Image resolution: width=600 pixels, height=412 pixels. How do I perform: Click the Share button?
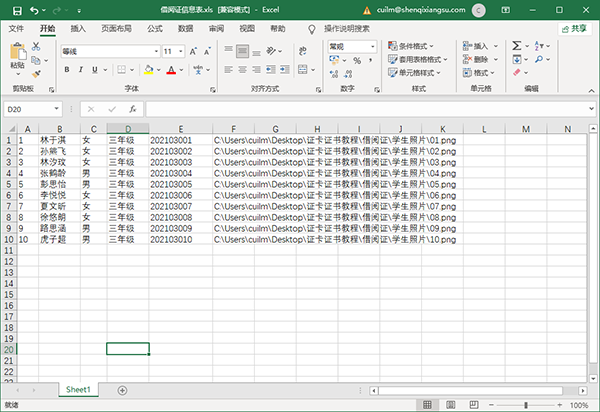(575, 29)
